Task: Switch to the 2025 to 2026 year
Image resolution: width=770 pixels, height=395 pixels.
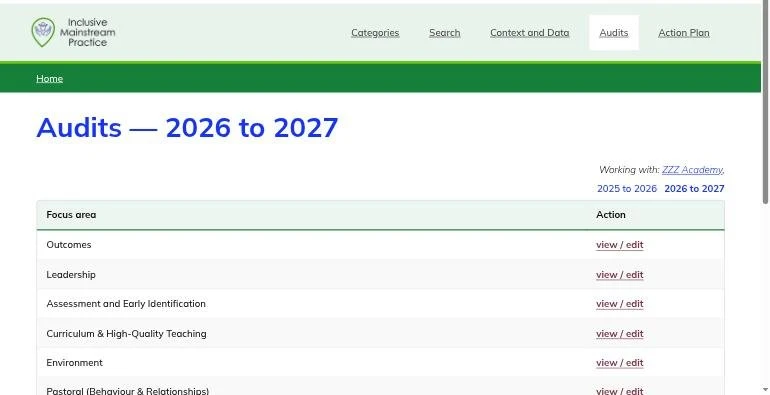Action: pos(627,189)
